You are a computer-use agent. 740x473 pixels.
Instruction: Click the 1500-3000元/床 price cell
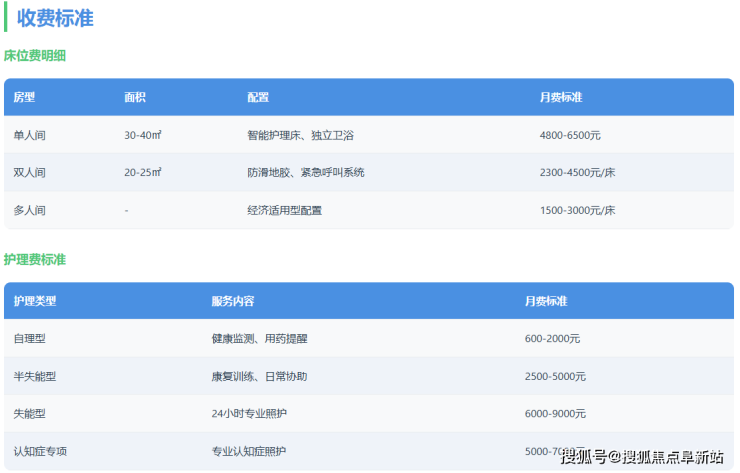click(x=576, y=210)
